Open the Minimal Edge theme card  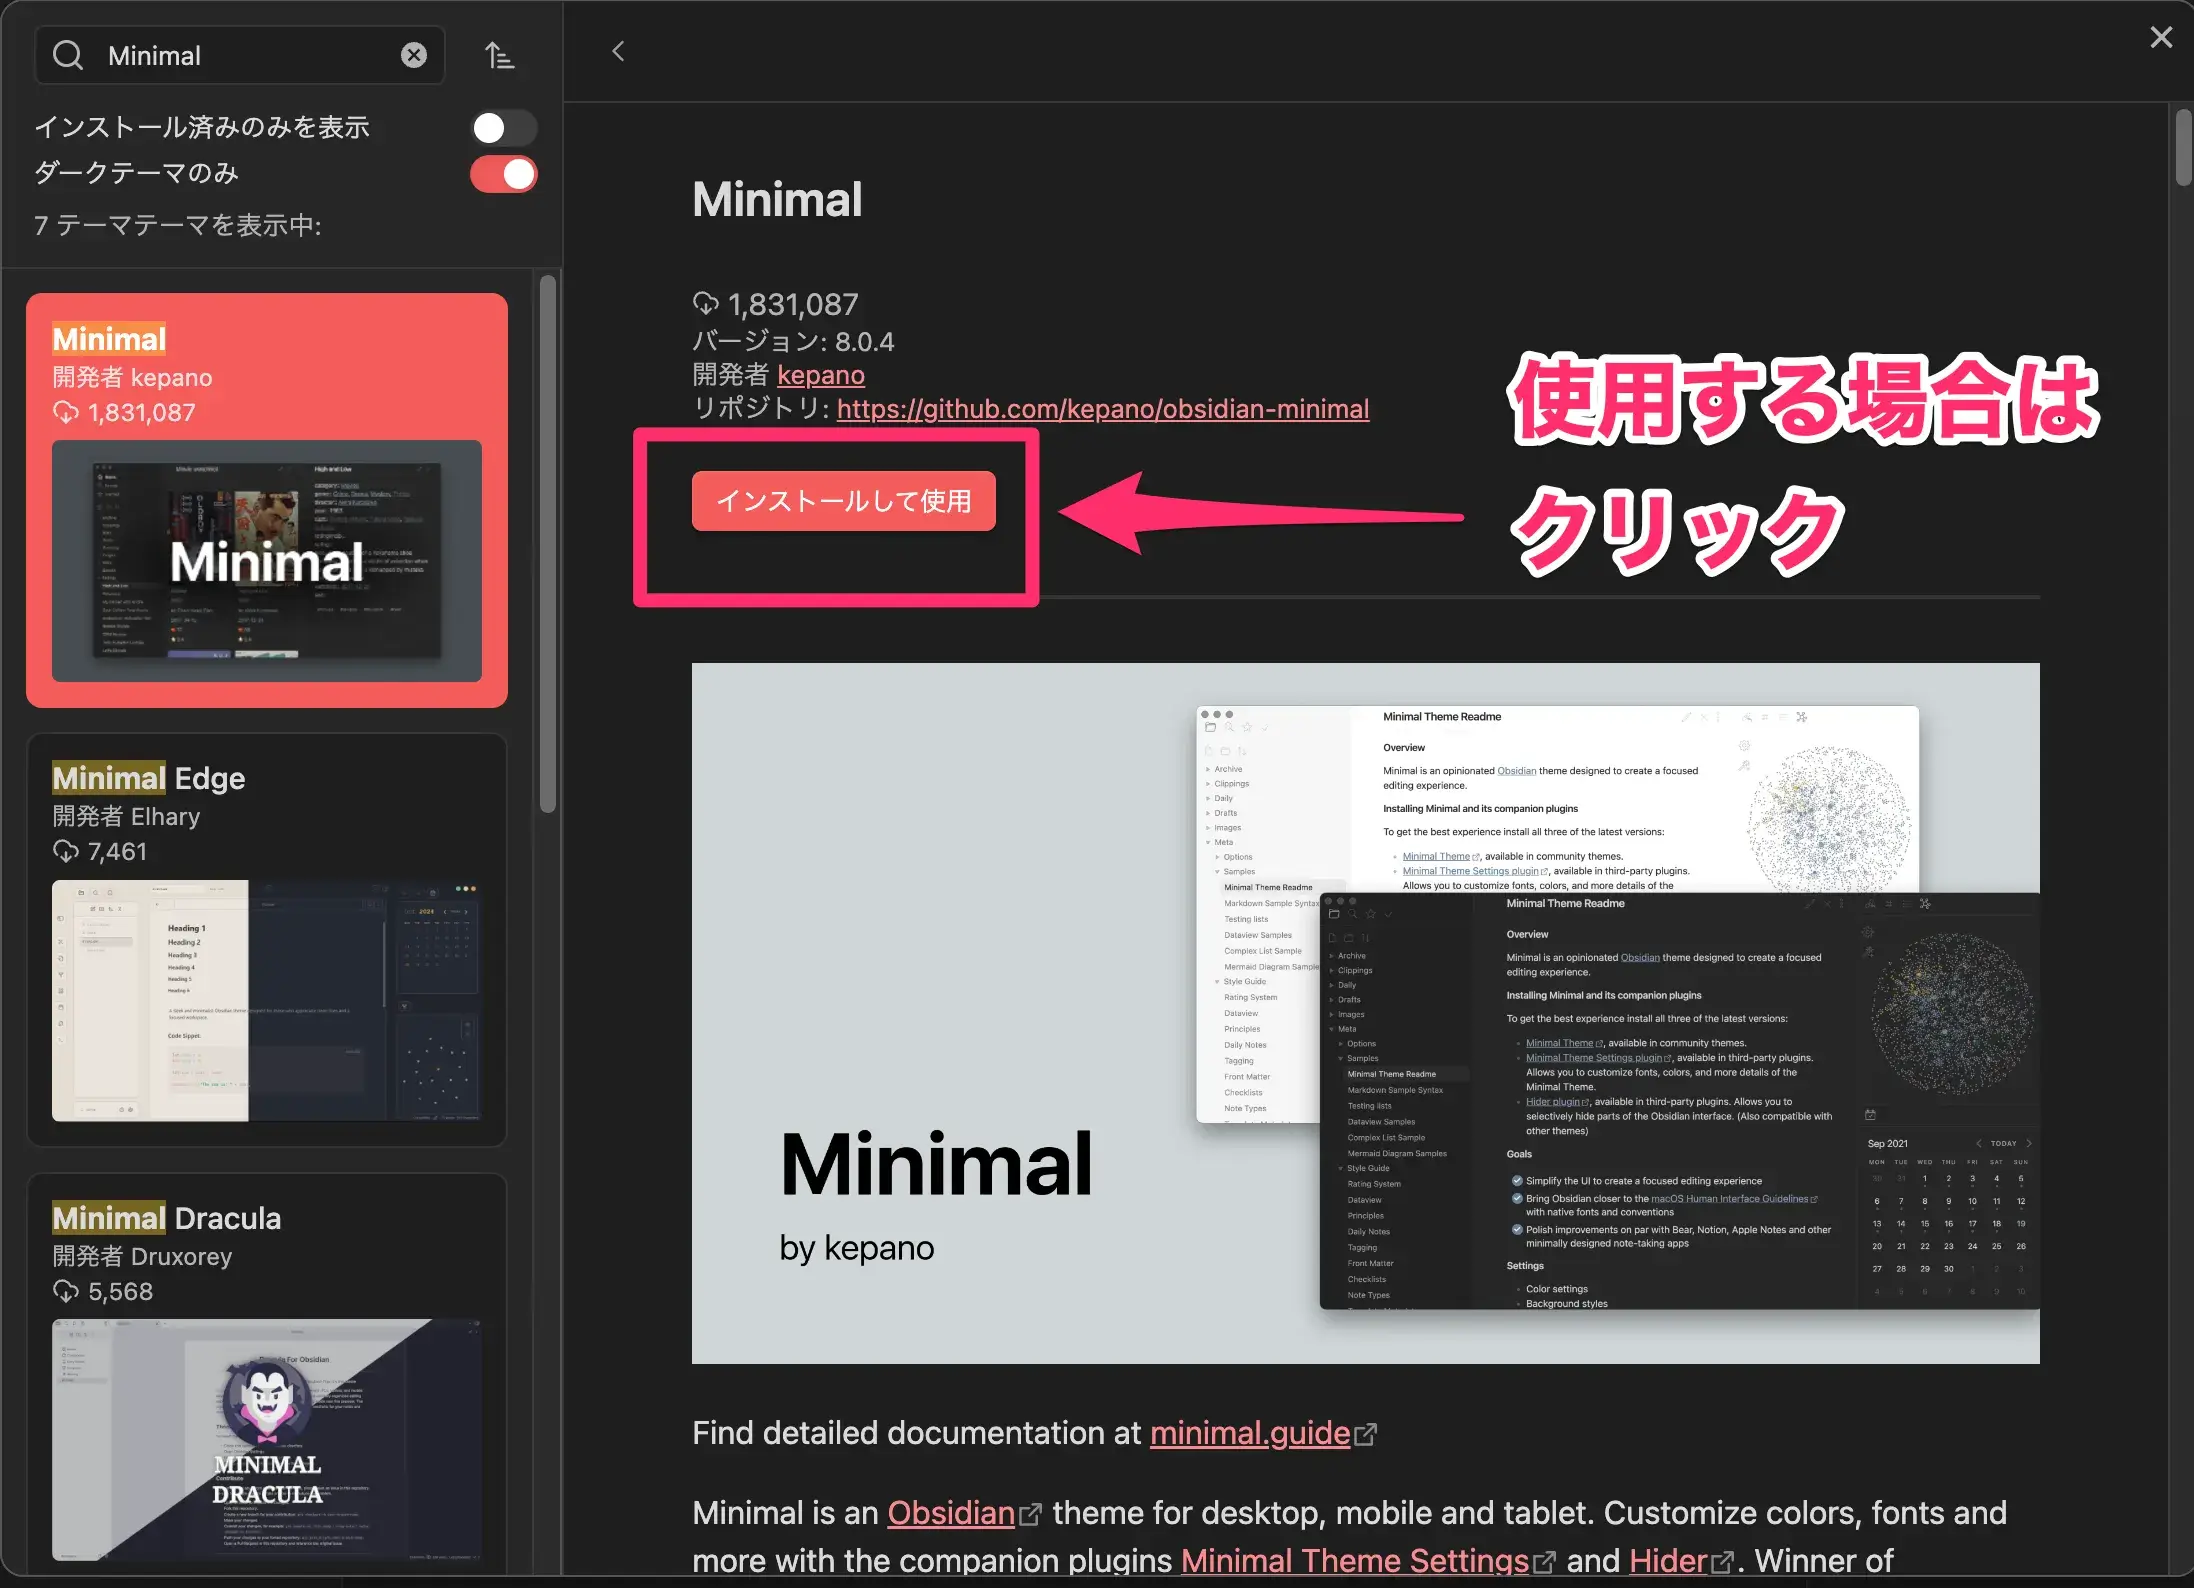click(267, 940)
